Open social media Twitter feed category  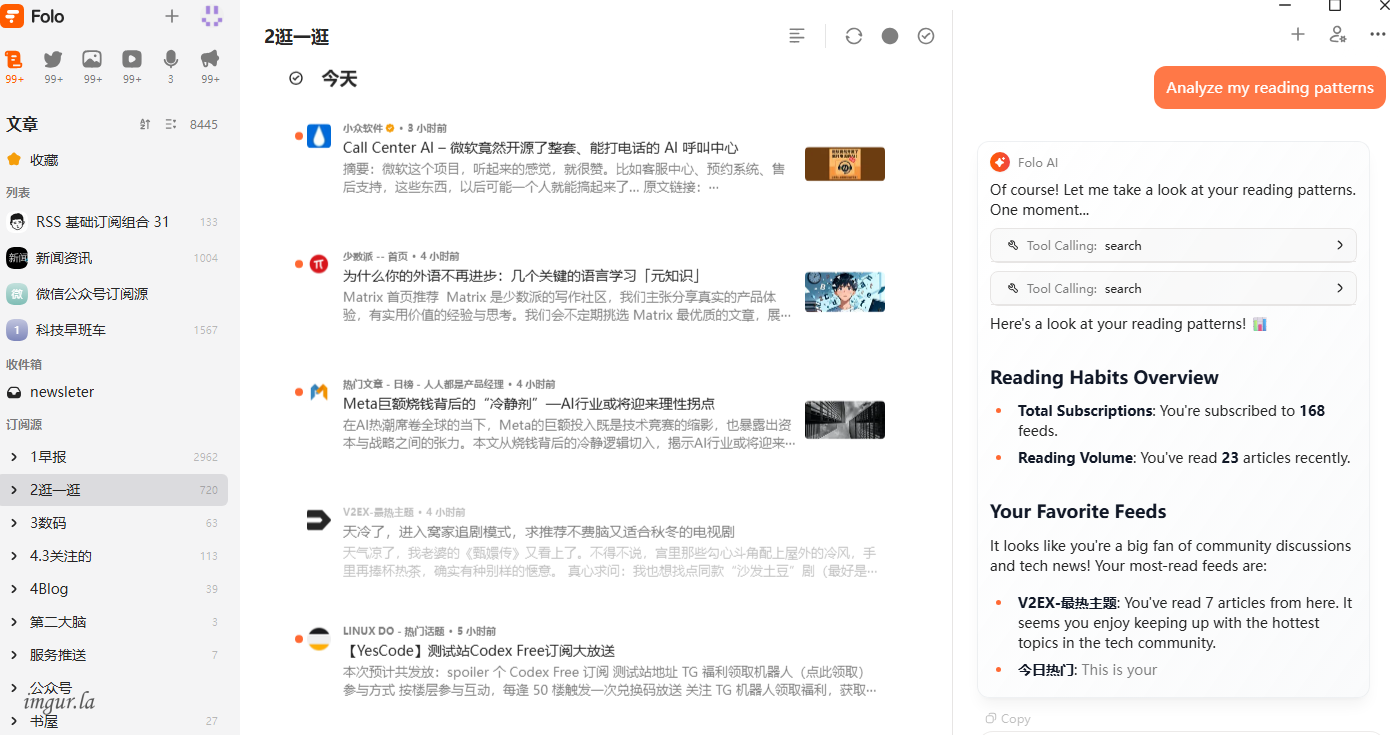click(53, 59)
